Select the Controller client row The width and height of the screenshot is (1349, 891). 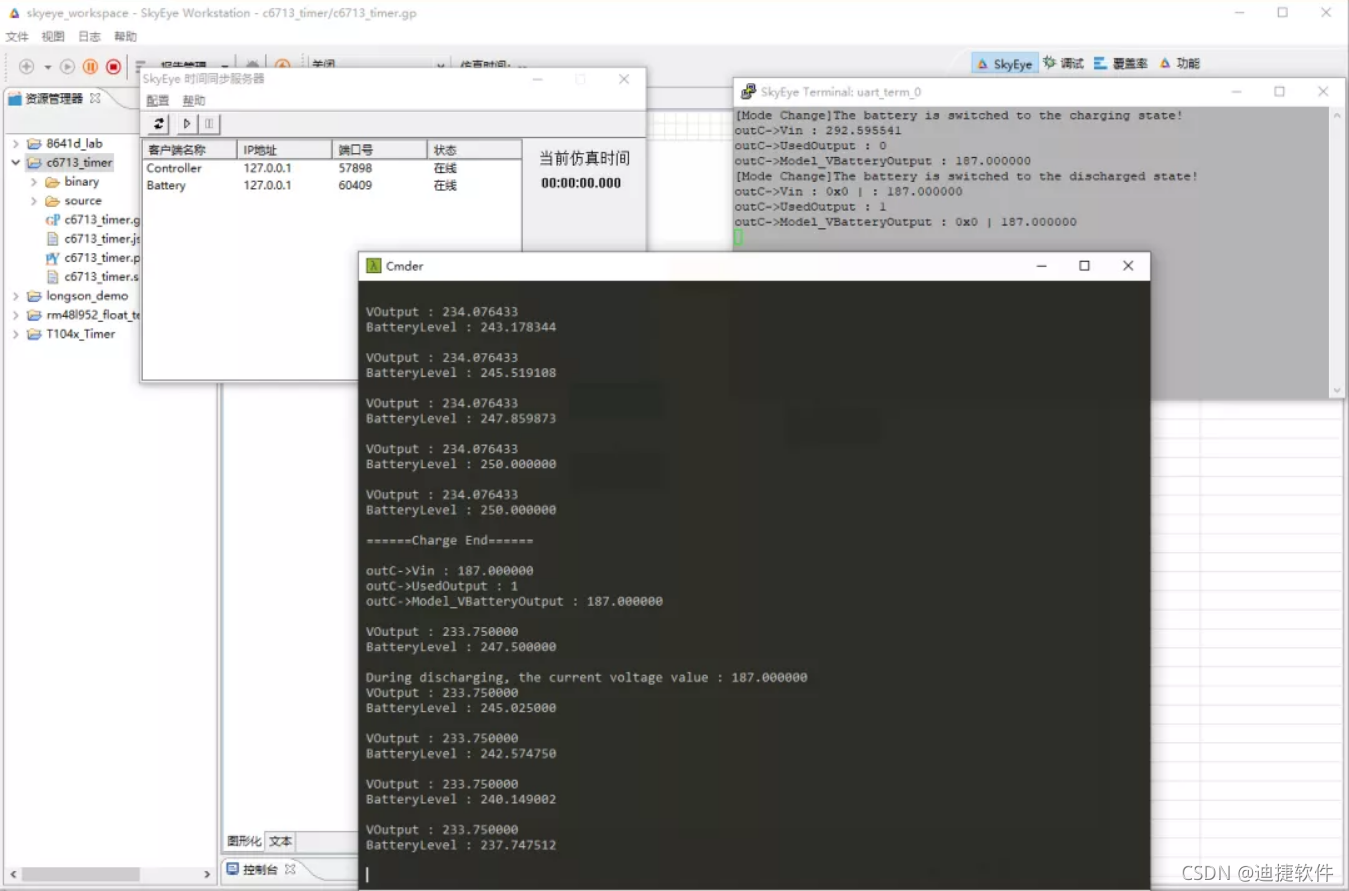(332, 168)
